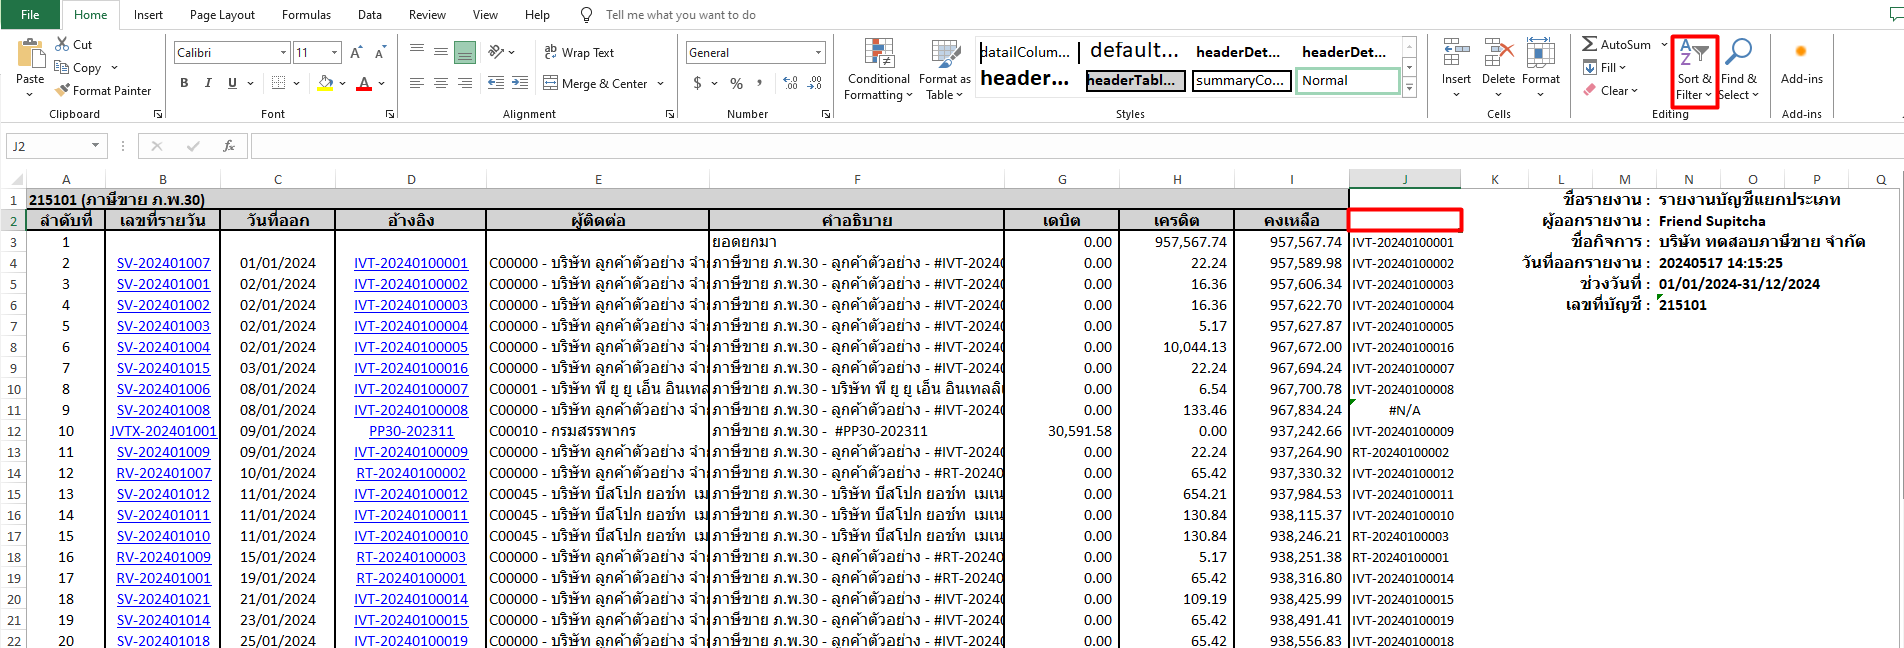The image size is (1904, 648).
Task: Click the Cut scissors icon
Action: point(63,44)
